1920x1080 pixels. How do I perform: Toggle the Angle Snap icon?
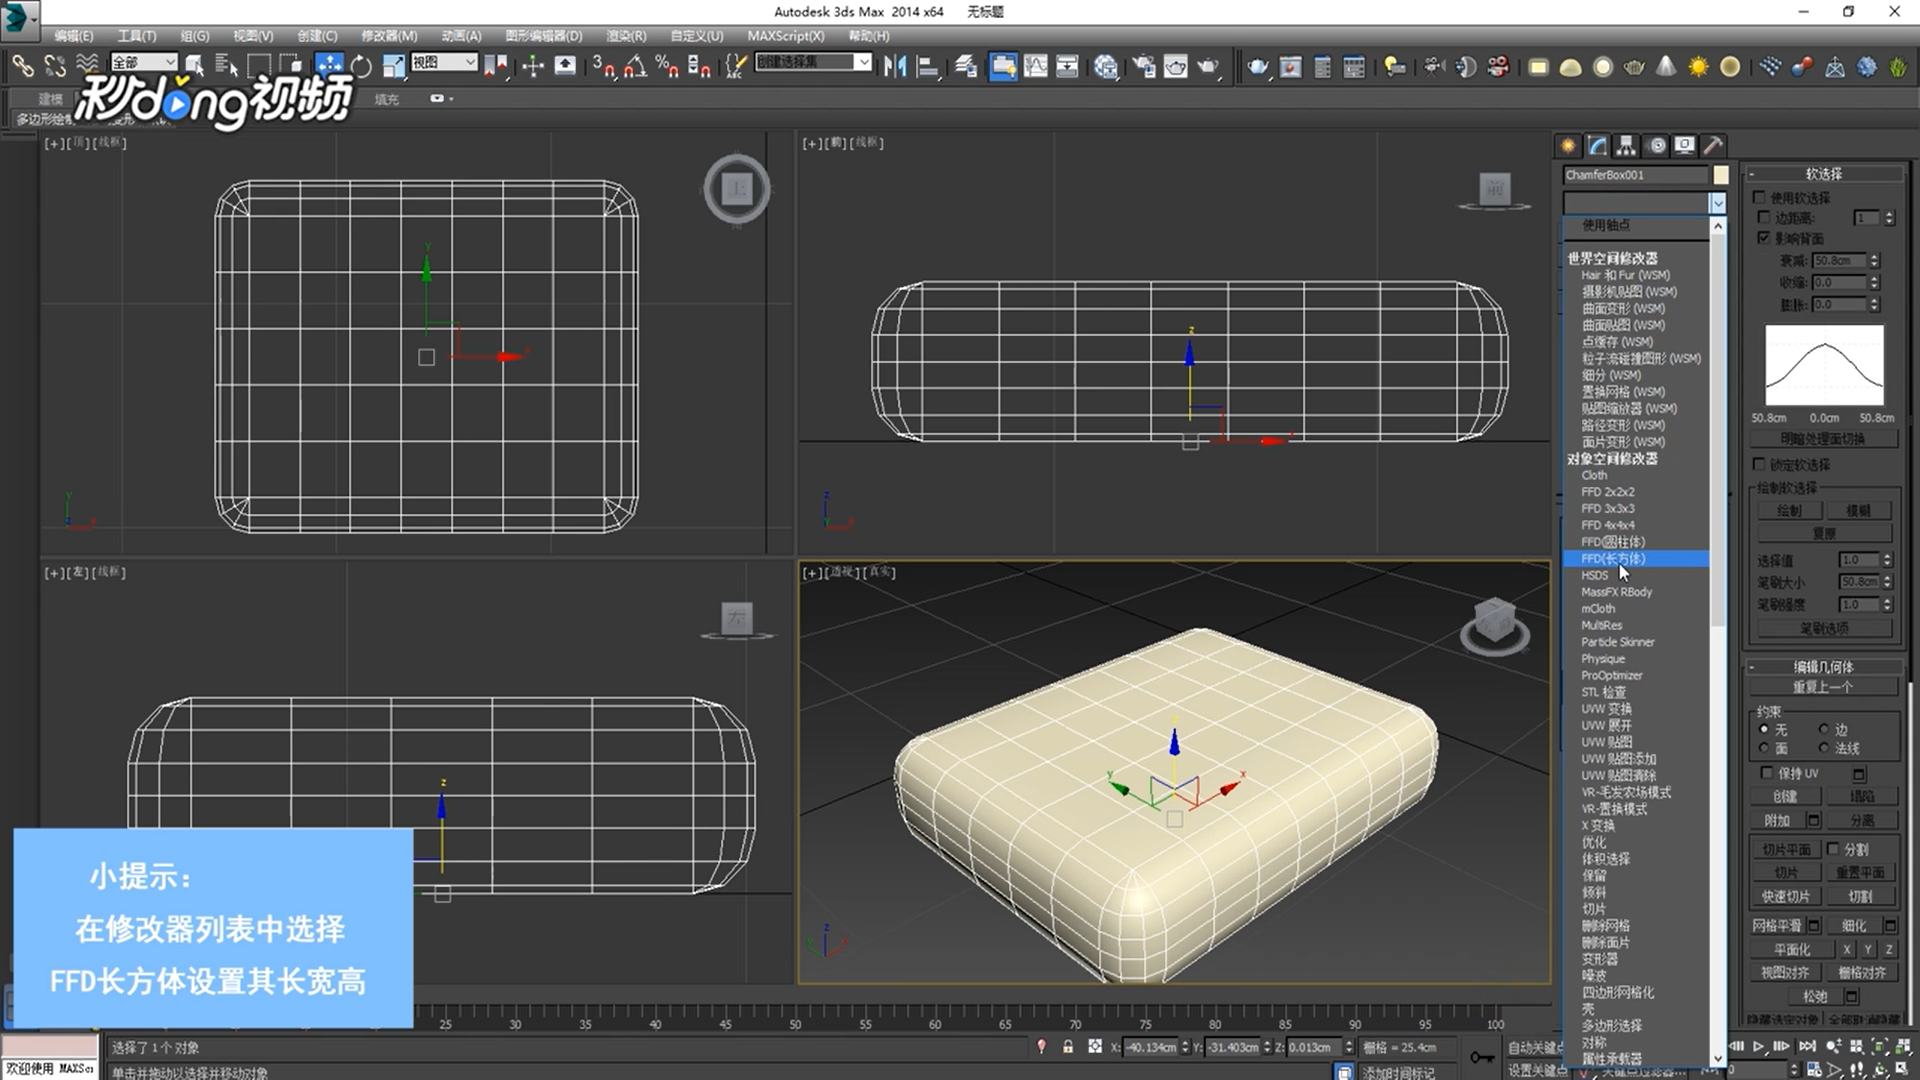click(x=635, y=66)
